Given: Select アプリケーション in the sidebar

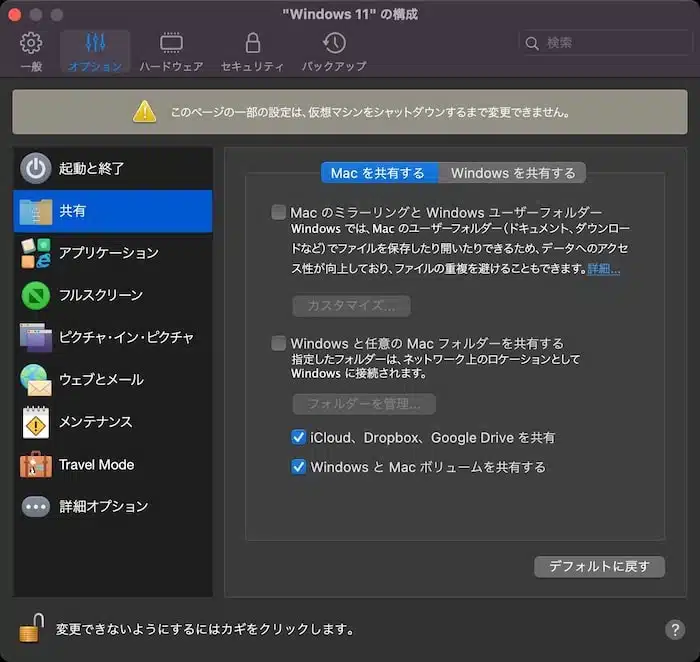Looking at the screenshot, I should pyautogui.click(x=113, y=253).
